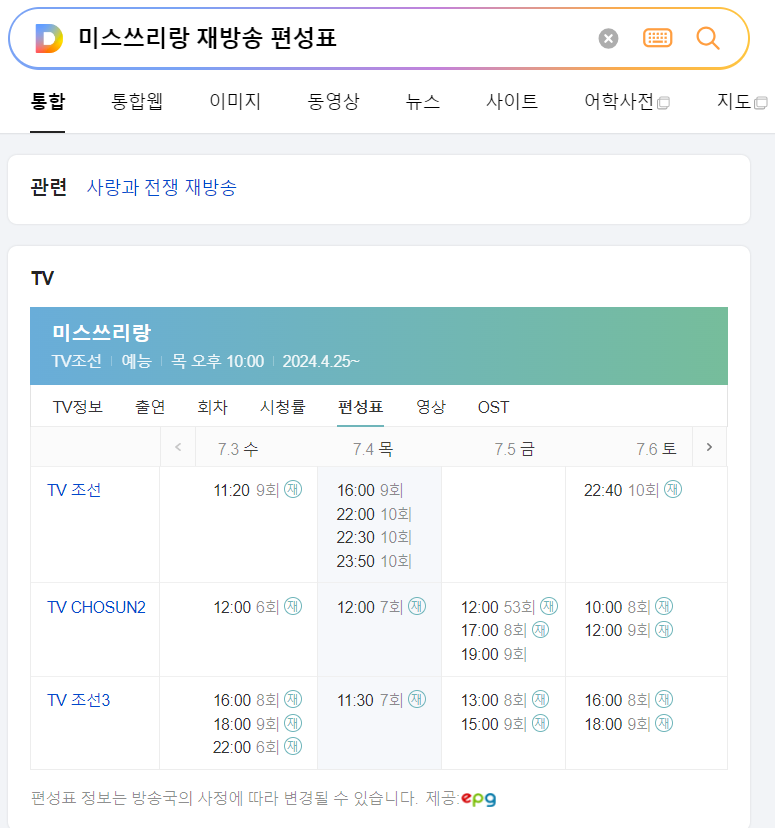
Task: Click the 16:00 9회 TV 조선 Thursday entry
Action: tap(370, 491)
